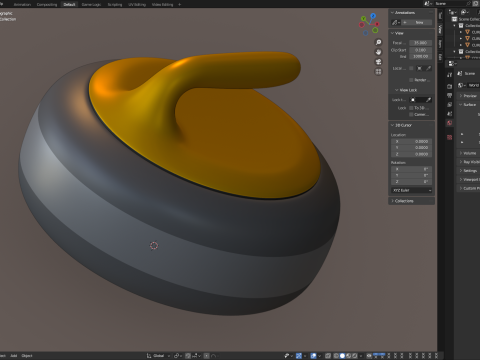Expand the Settings panel in World properties
The width and height of the screenshot is (480, 360).
point(461,171)
